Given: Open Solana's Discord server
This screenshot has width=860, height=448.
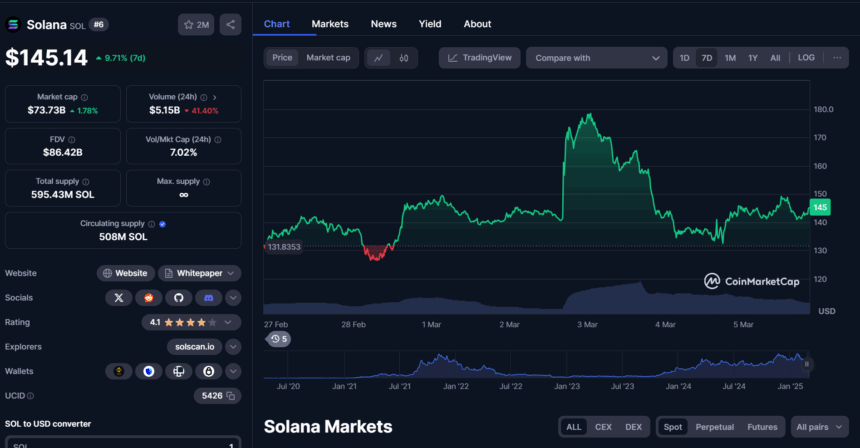Looking at the screenshot, I should tap(208, 298).
